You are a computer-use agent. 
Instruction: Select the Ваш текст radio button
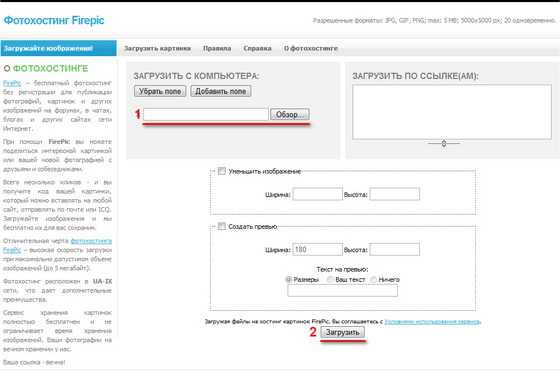330,280
